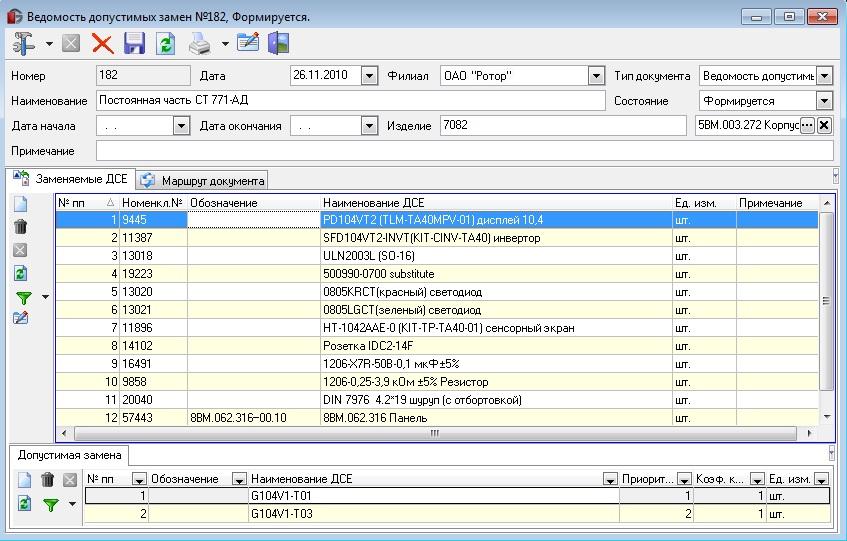The height and width of the screenshot is (541, 847).
Task: Open the dropdown arrow next to tools icon
Action: point(49,44)
